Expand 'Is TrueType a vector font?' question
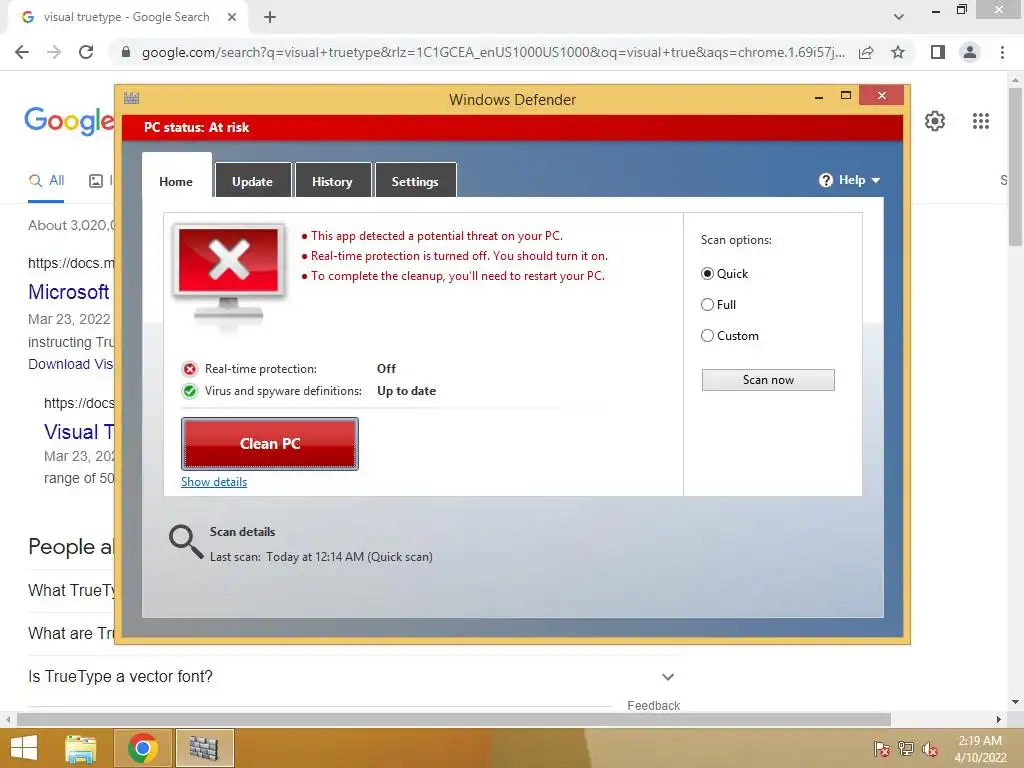Screen dimensions: 1024x768 pyautogui.click(x=667, y=677)
